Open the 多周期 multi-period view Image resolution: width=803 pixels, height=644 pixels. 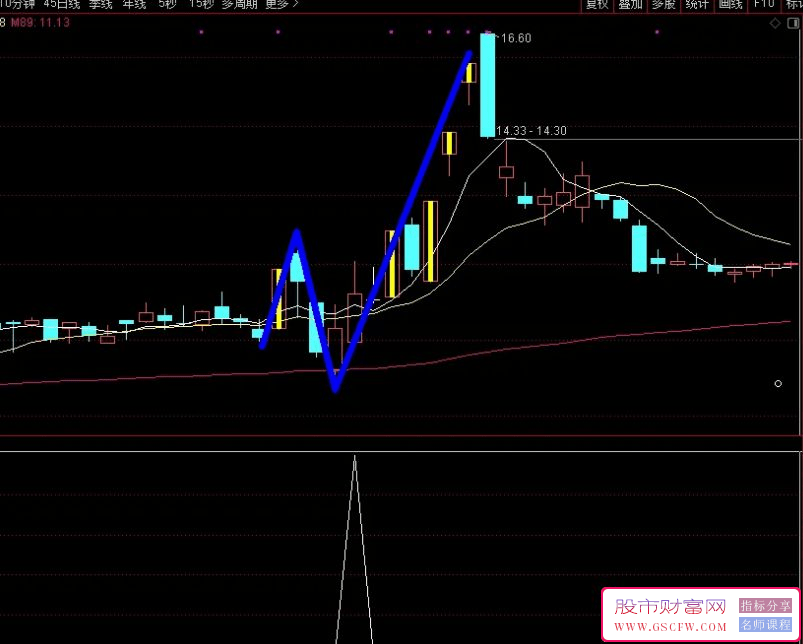pyautogui.click(x=239, y=4)
